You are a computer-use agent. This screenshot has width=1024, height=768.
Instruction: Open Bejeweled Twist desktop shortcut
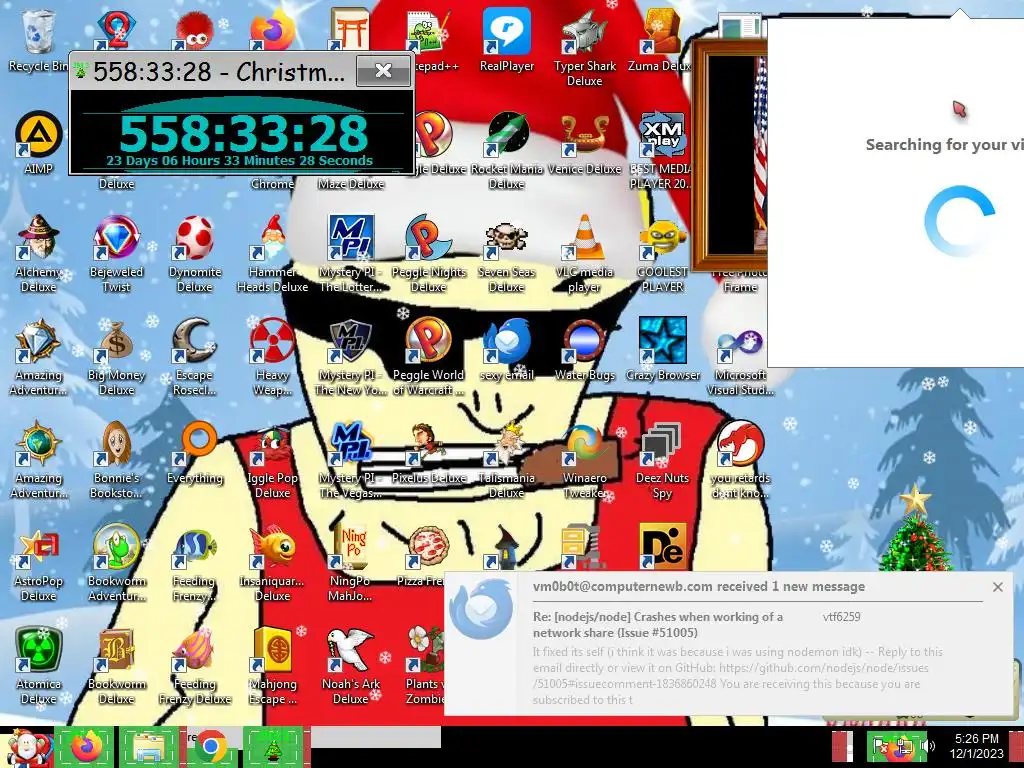tap(116, 255)
